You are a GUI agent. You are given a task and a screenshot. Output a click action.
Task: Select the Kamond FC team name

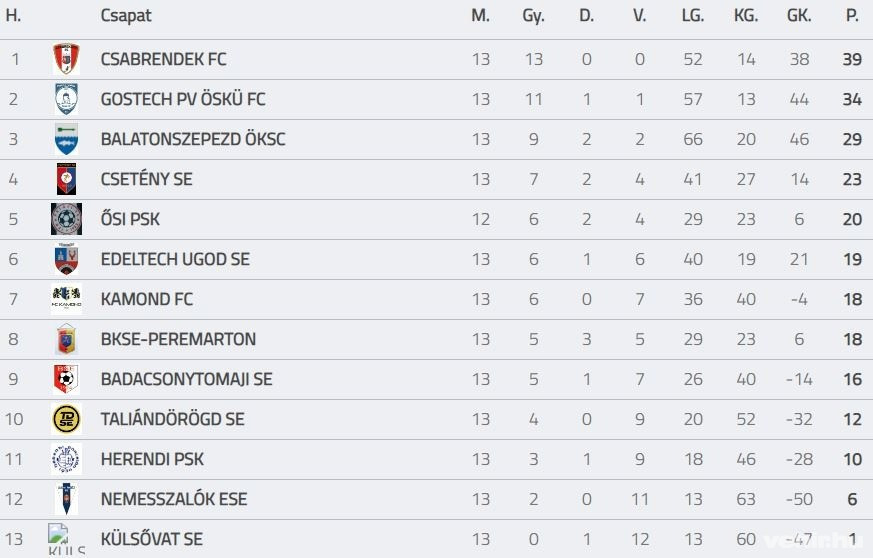coord(147,299)
